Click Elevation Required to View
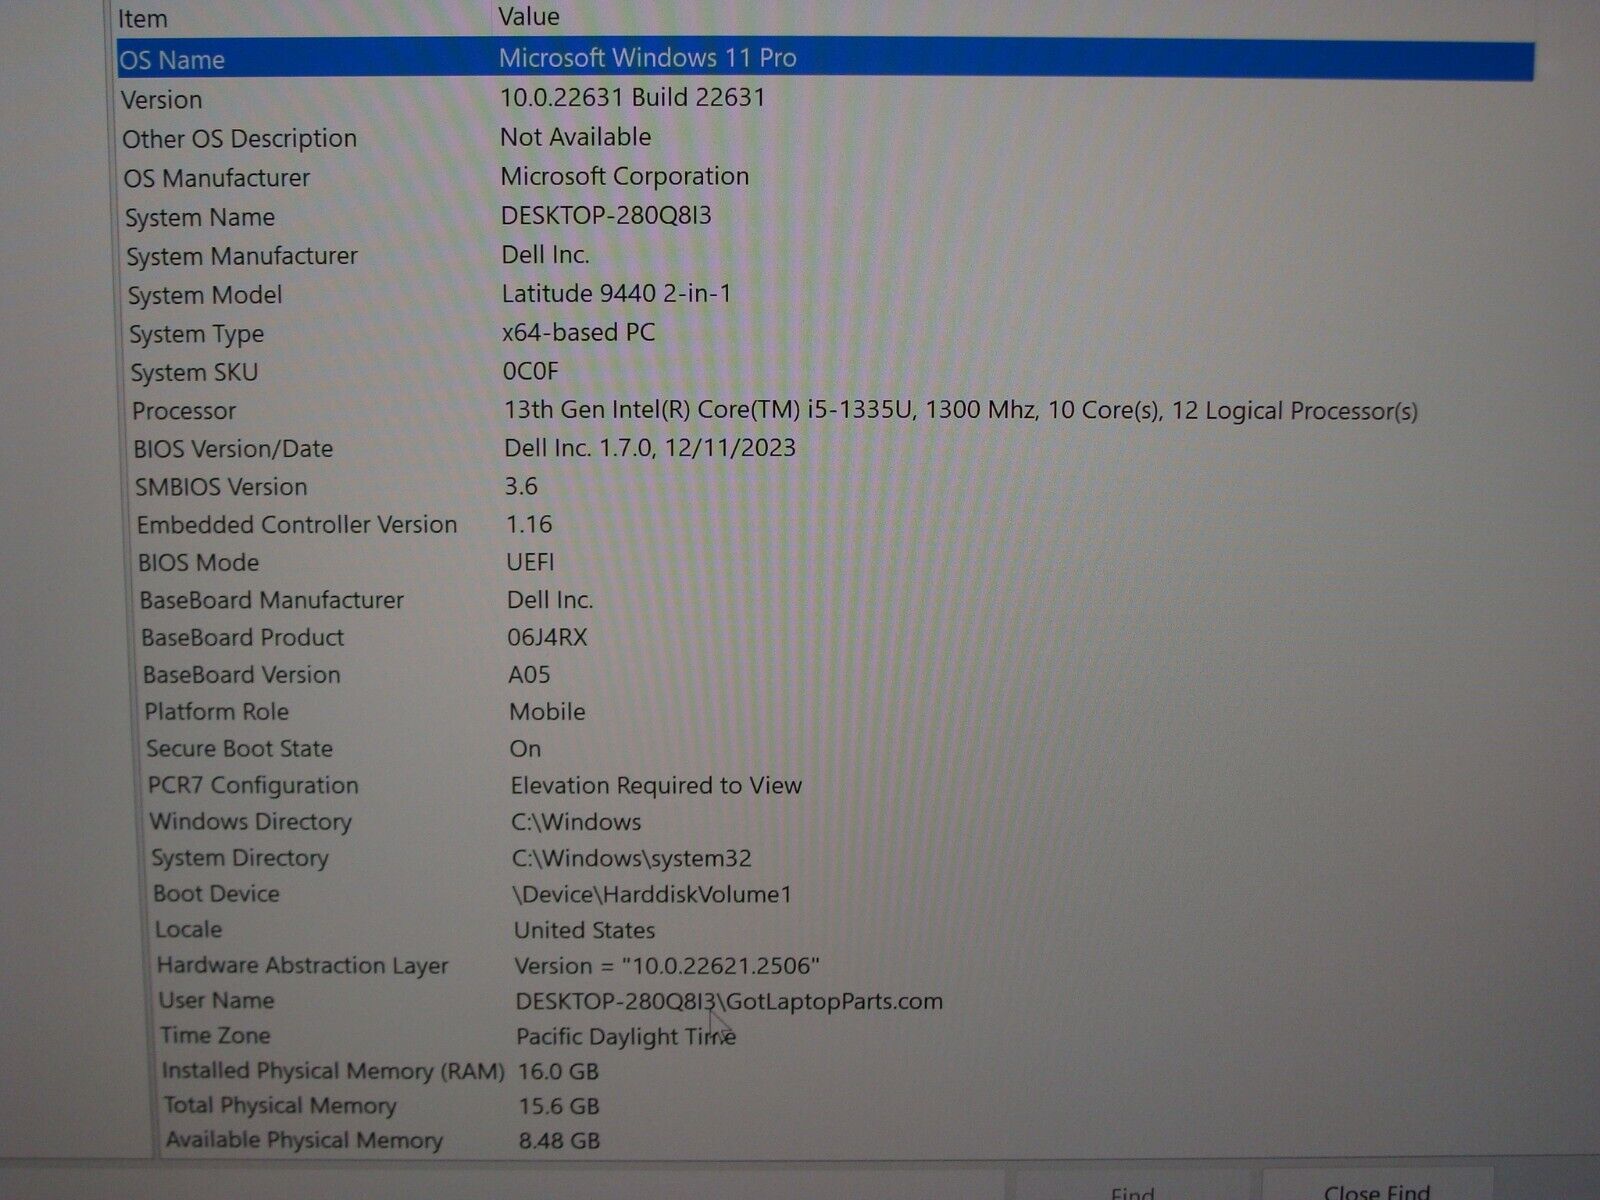Screen dimensions: 1600x1200 coord(656,785)
